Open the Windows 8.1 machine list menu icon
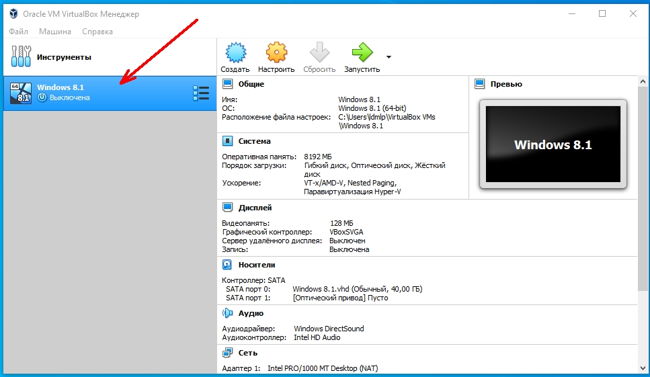The height and width of the screenshot is (377, 650). click(201, 93)
